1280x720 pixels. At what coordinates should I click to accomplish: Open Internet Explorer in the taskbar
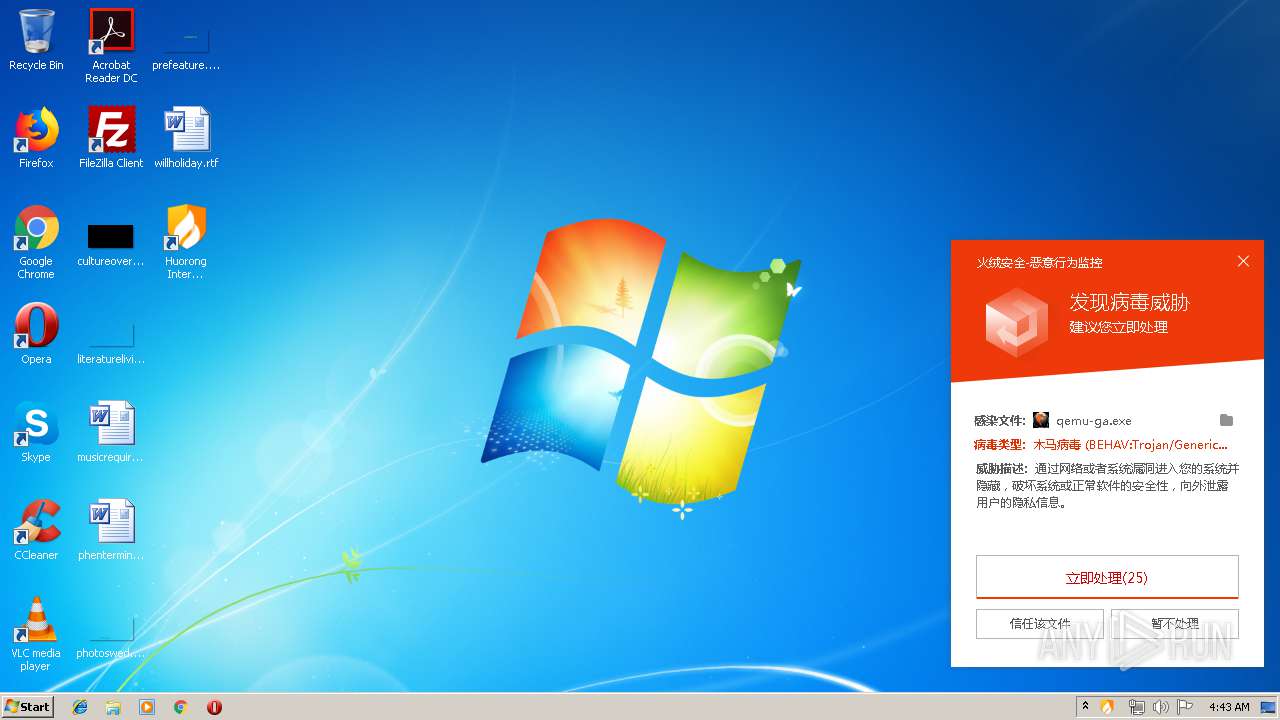[x=80, y=707]
